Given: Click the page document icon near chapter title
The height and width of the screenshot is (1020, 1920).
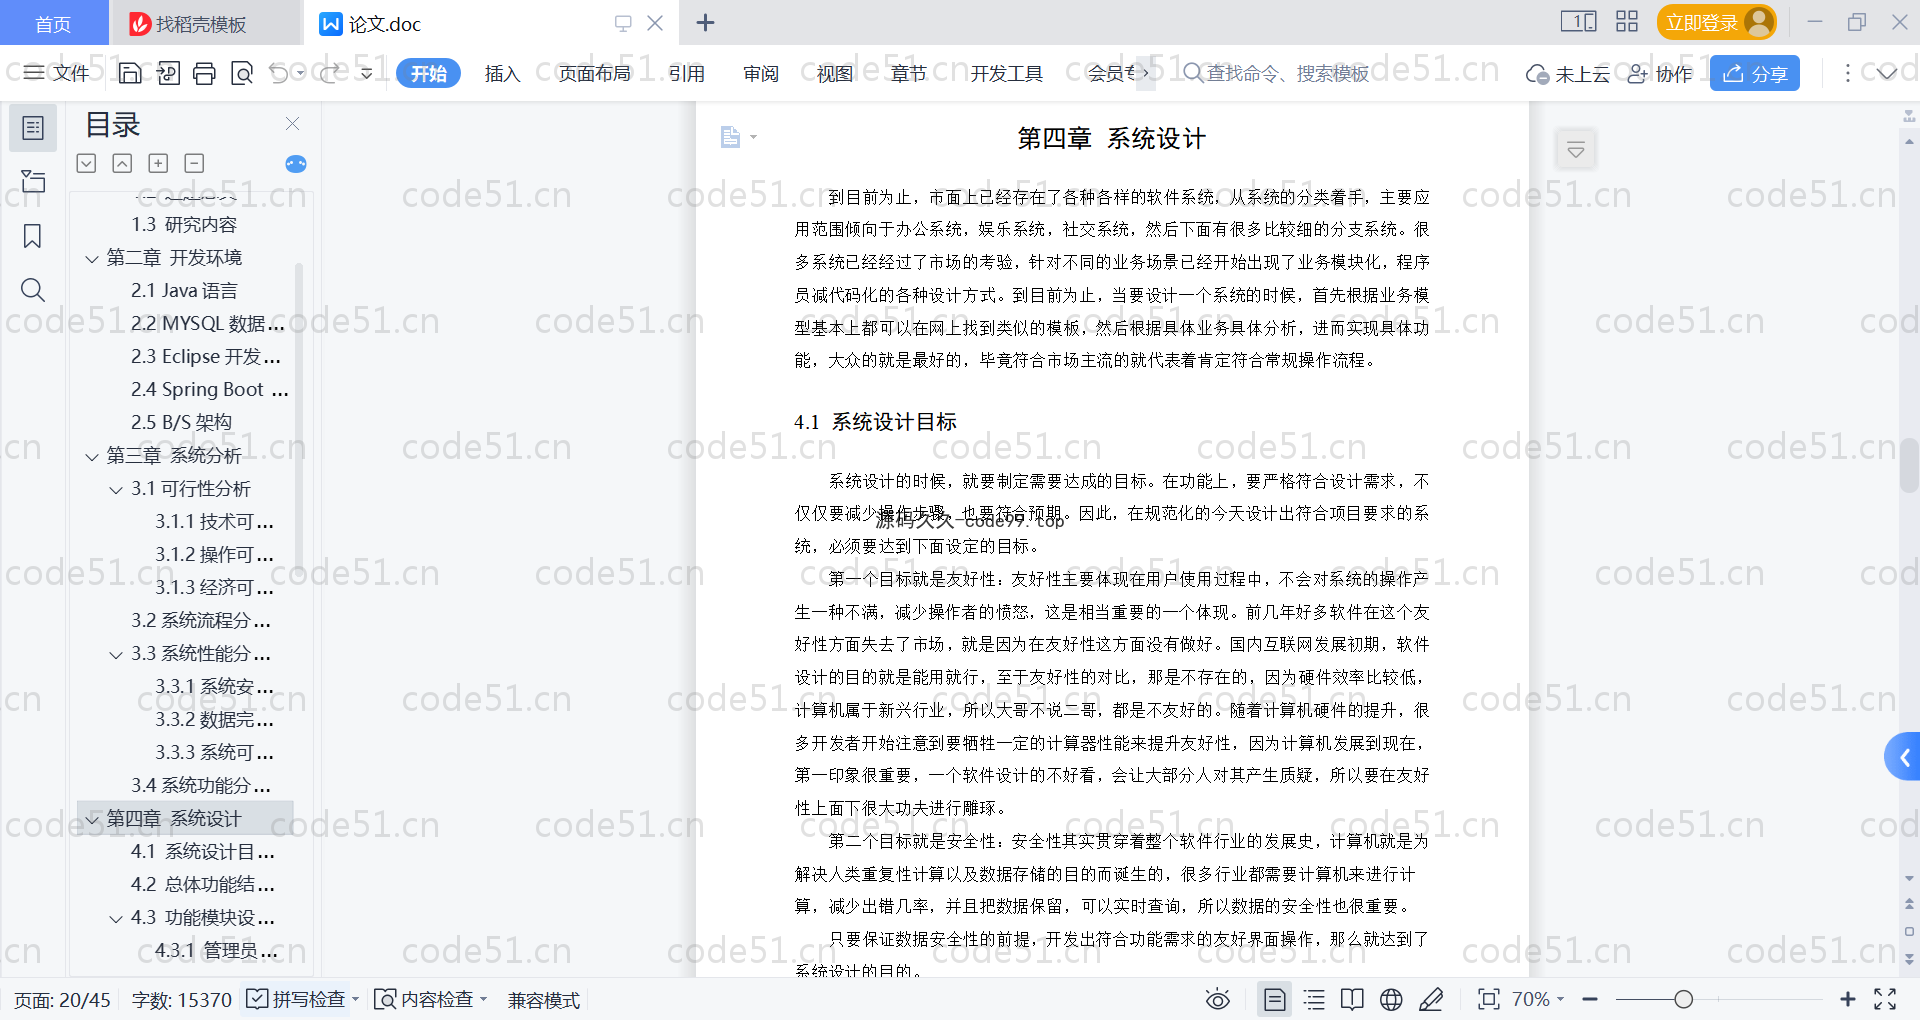Looking at the screenshot, I should pyautogui.click(x=731, y=137).
